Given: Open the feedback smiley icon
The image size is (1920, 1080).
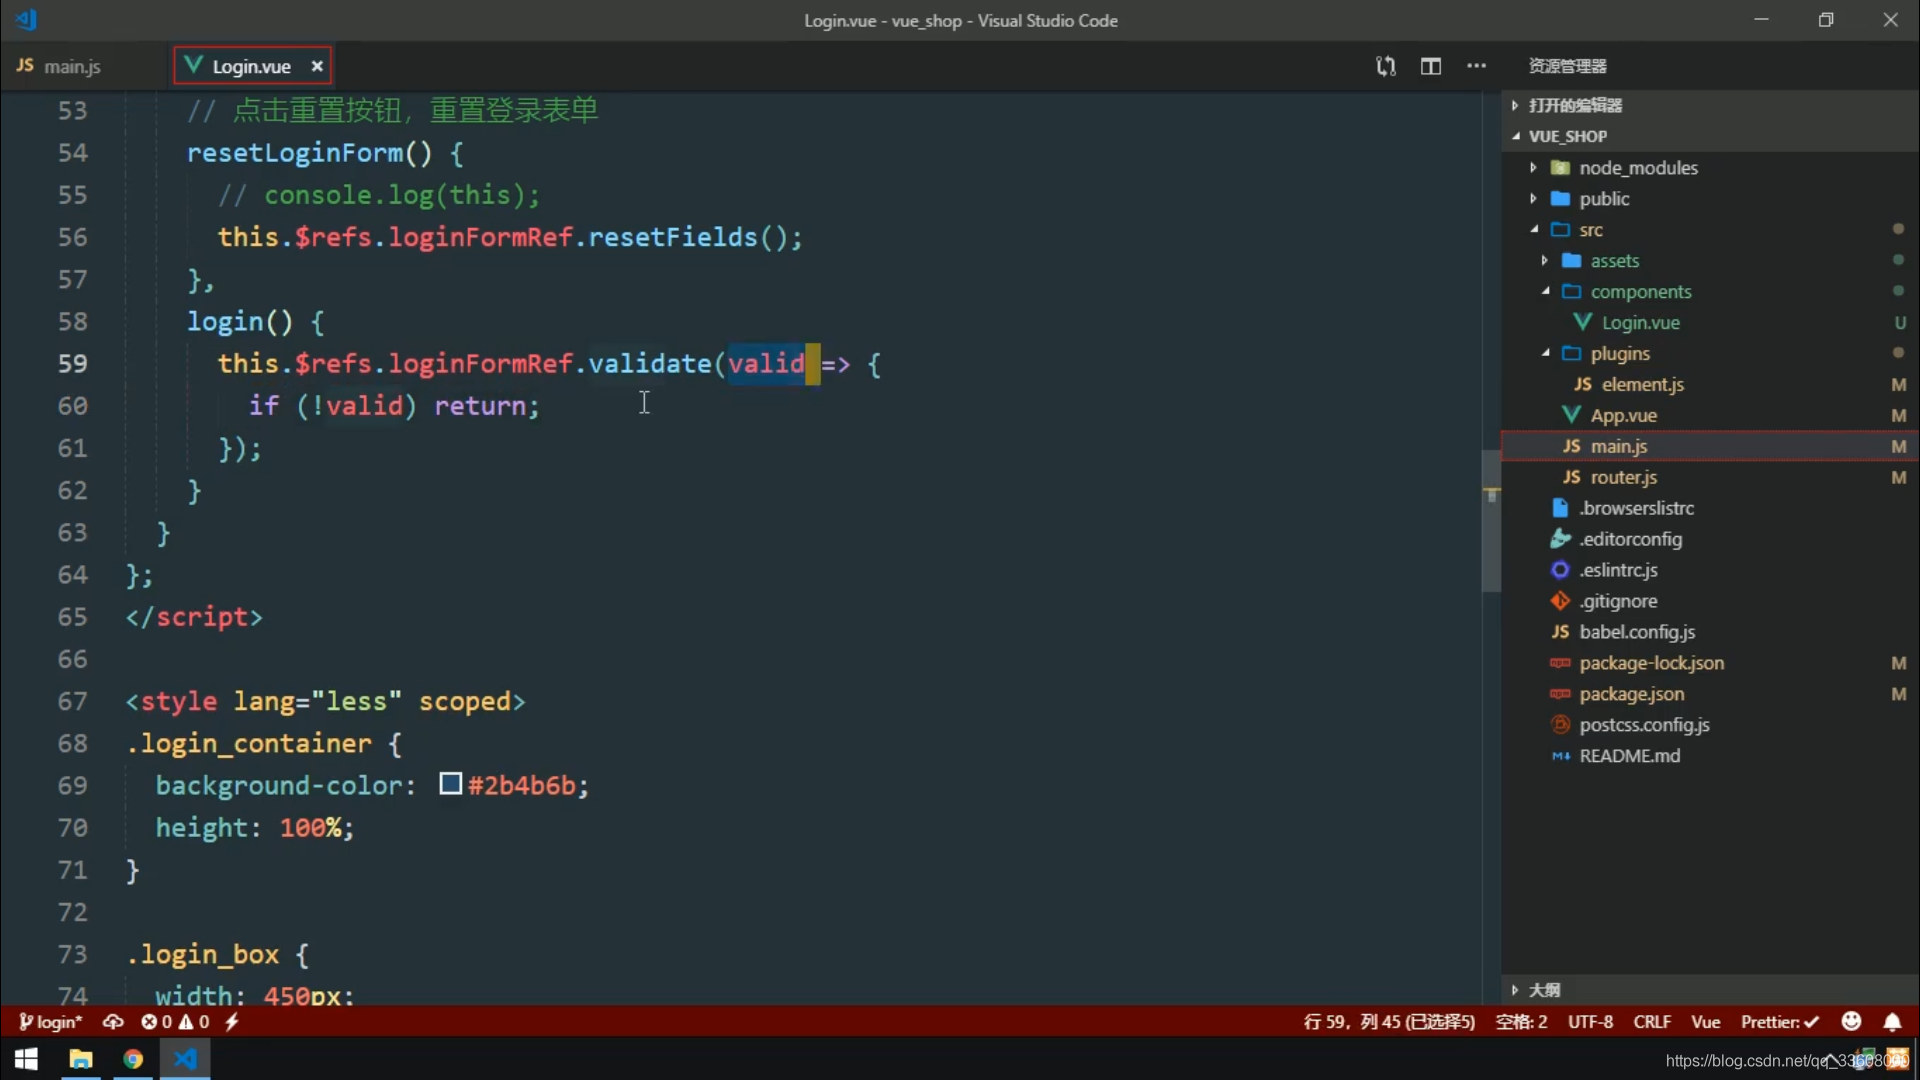Looking at the screenshot, I should (1851, 1021).
